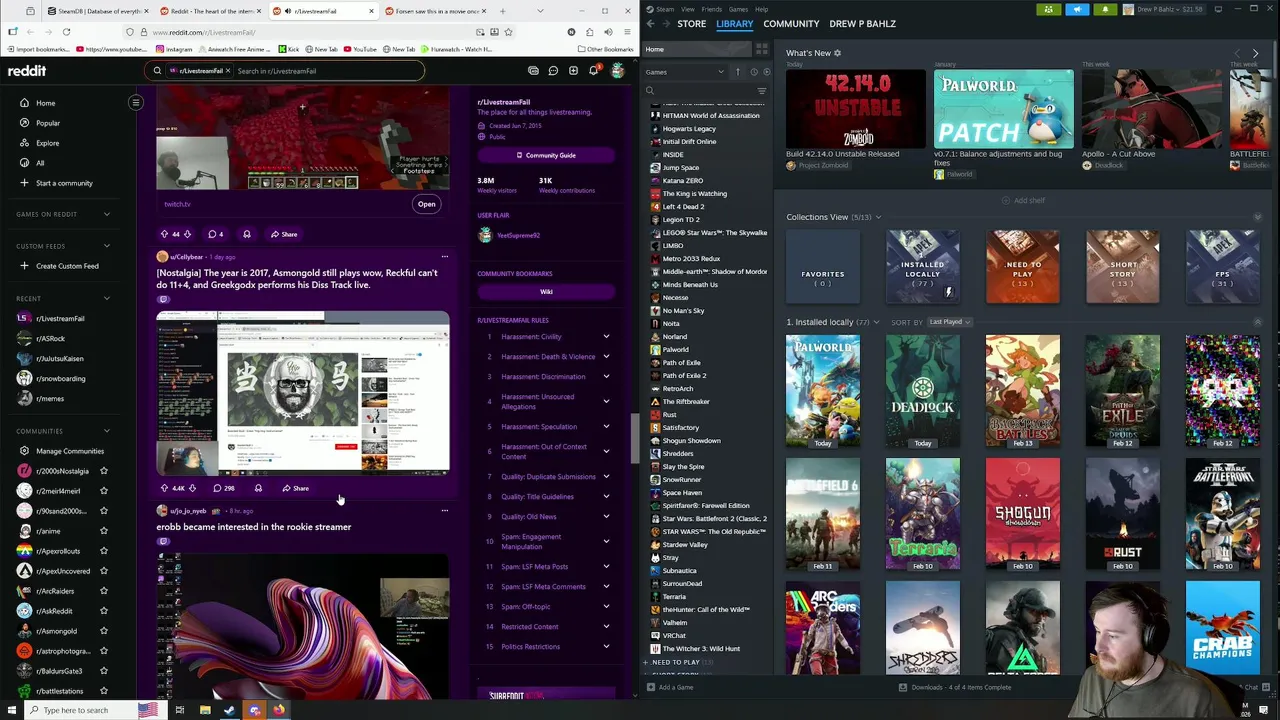This screenshot has height=720, width=1280.
Task: Open Steam Friends menu
Action: [x=711, y=9]
